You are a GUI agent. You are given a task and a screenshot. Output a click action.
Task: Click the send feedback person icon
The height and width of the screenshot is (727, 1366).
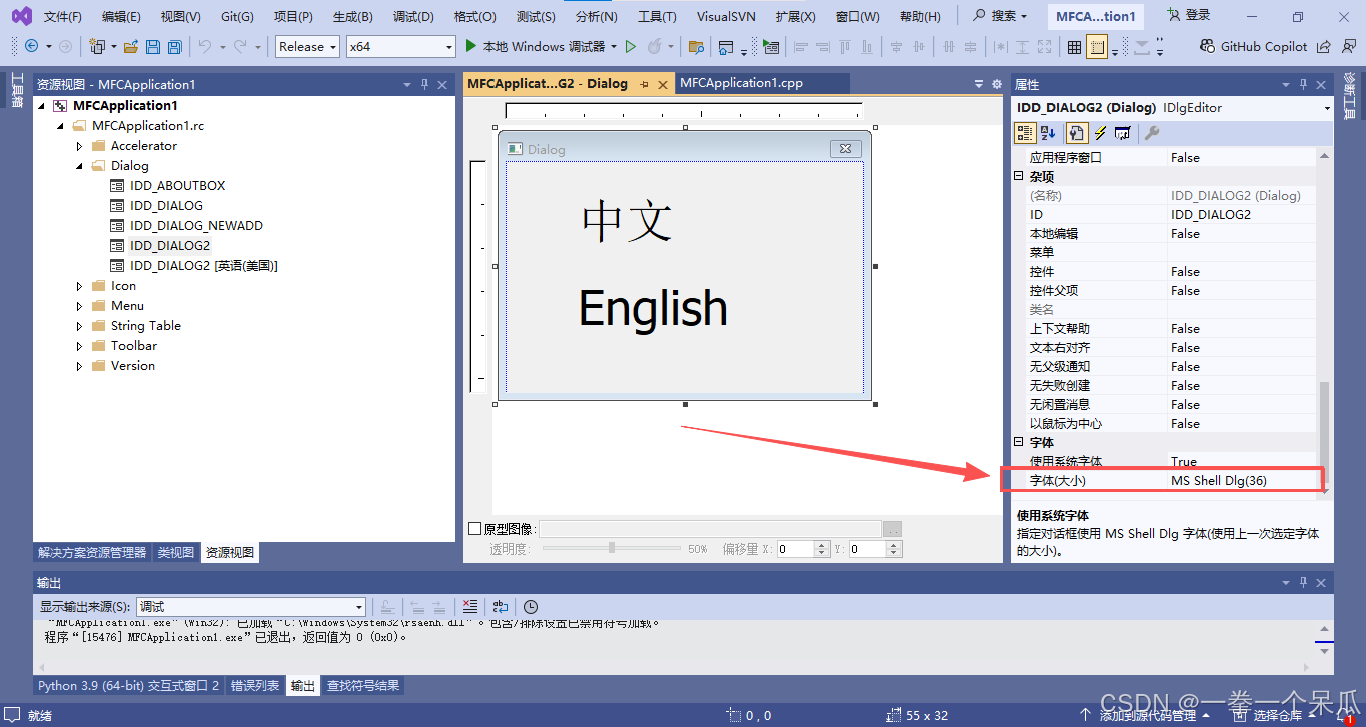coord(1347,46)
